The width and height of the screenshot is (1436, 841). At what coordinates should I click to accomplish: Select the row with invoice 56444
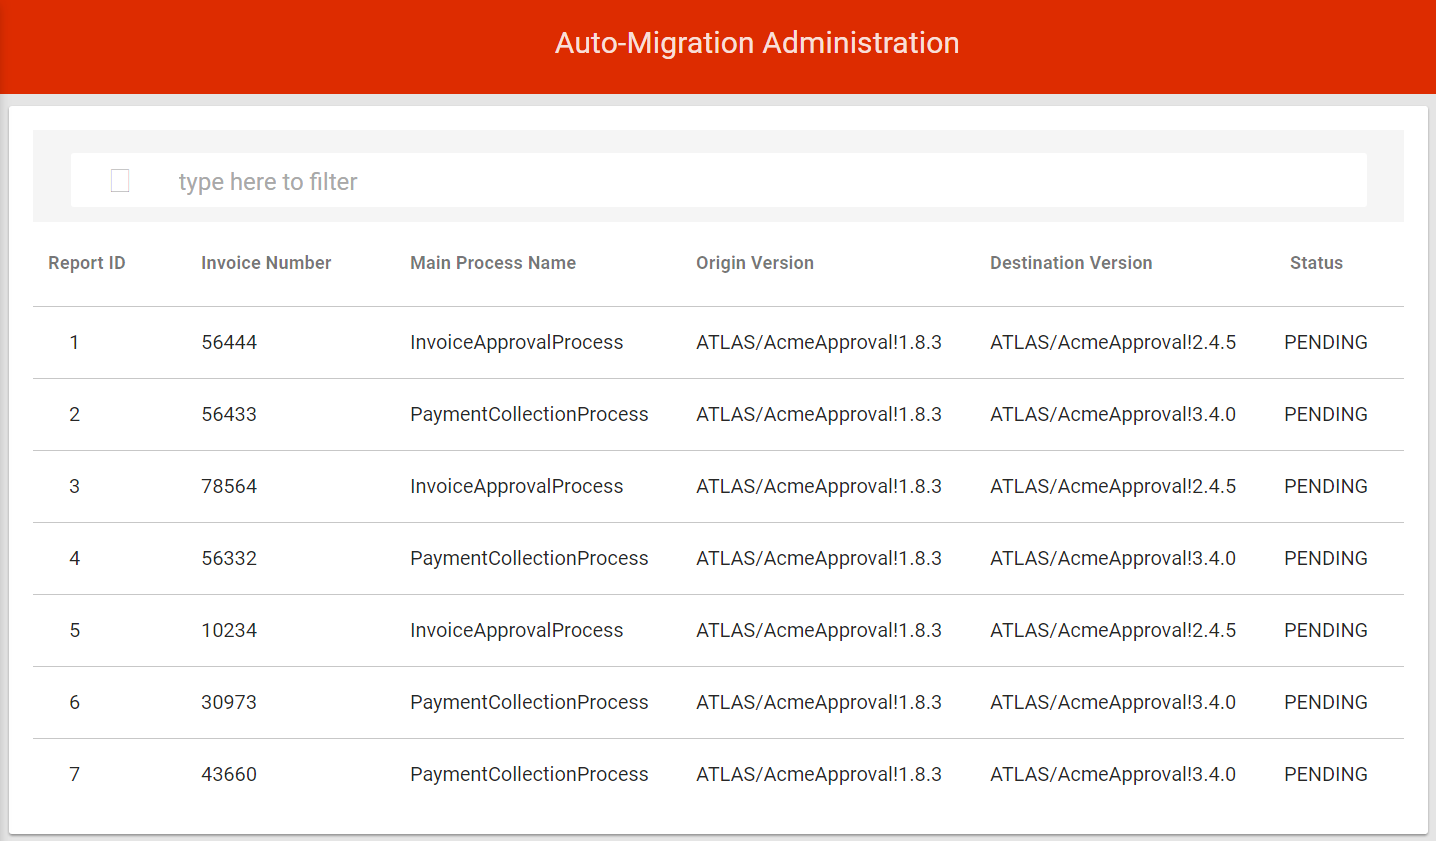tap(228, 342)
